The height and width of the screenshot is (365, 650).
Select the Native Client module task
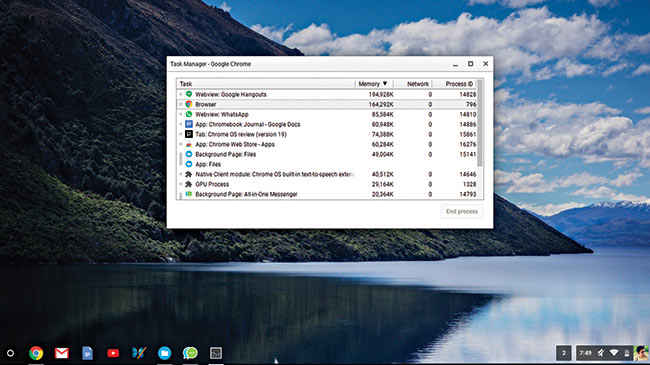pos(327,174)
